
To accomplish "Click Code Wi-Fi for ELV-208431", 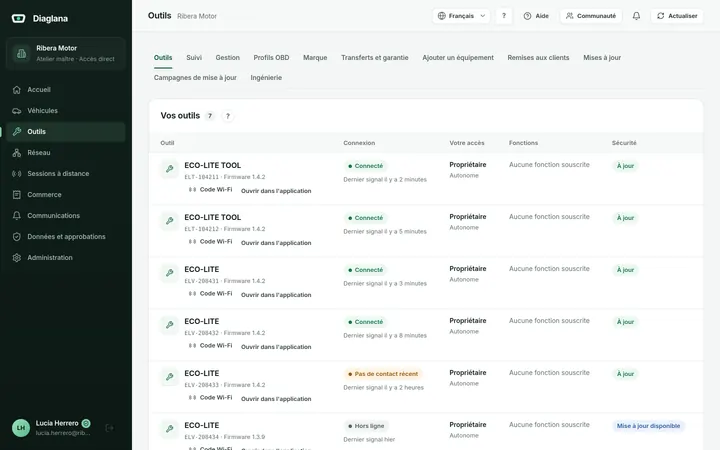I will tap(210, 294).
